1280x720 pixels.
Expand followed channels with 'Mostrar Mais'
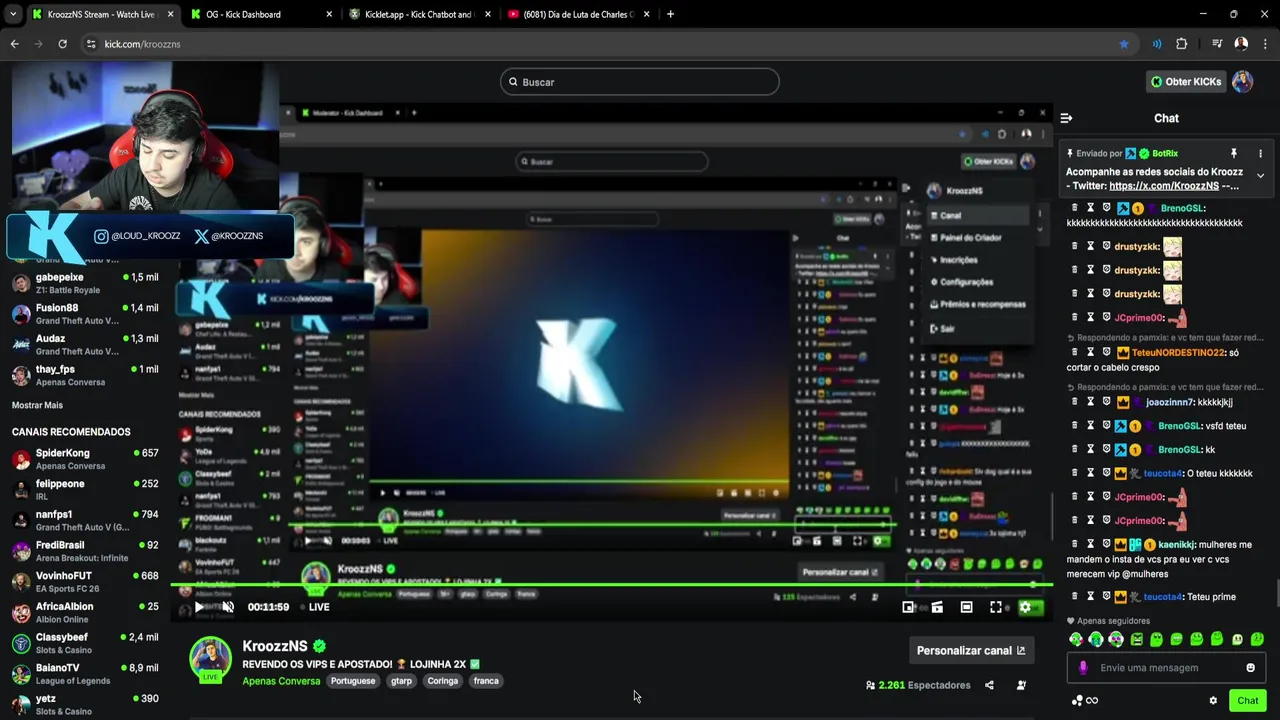click(37, 405)
